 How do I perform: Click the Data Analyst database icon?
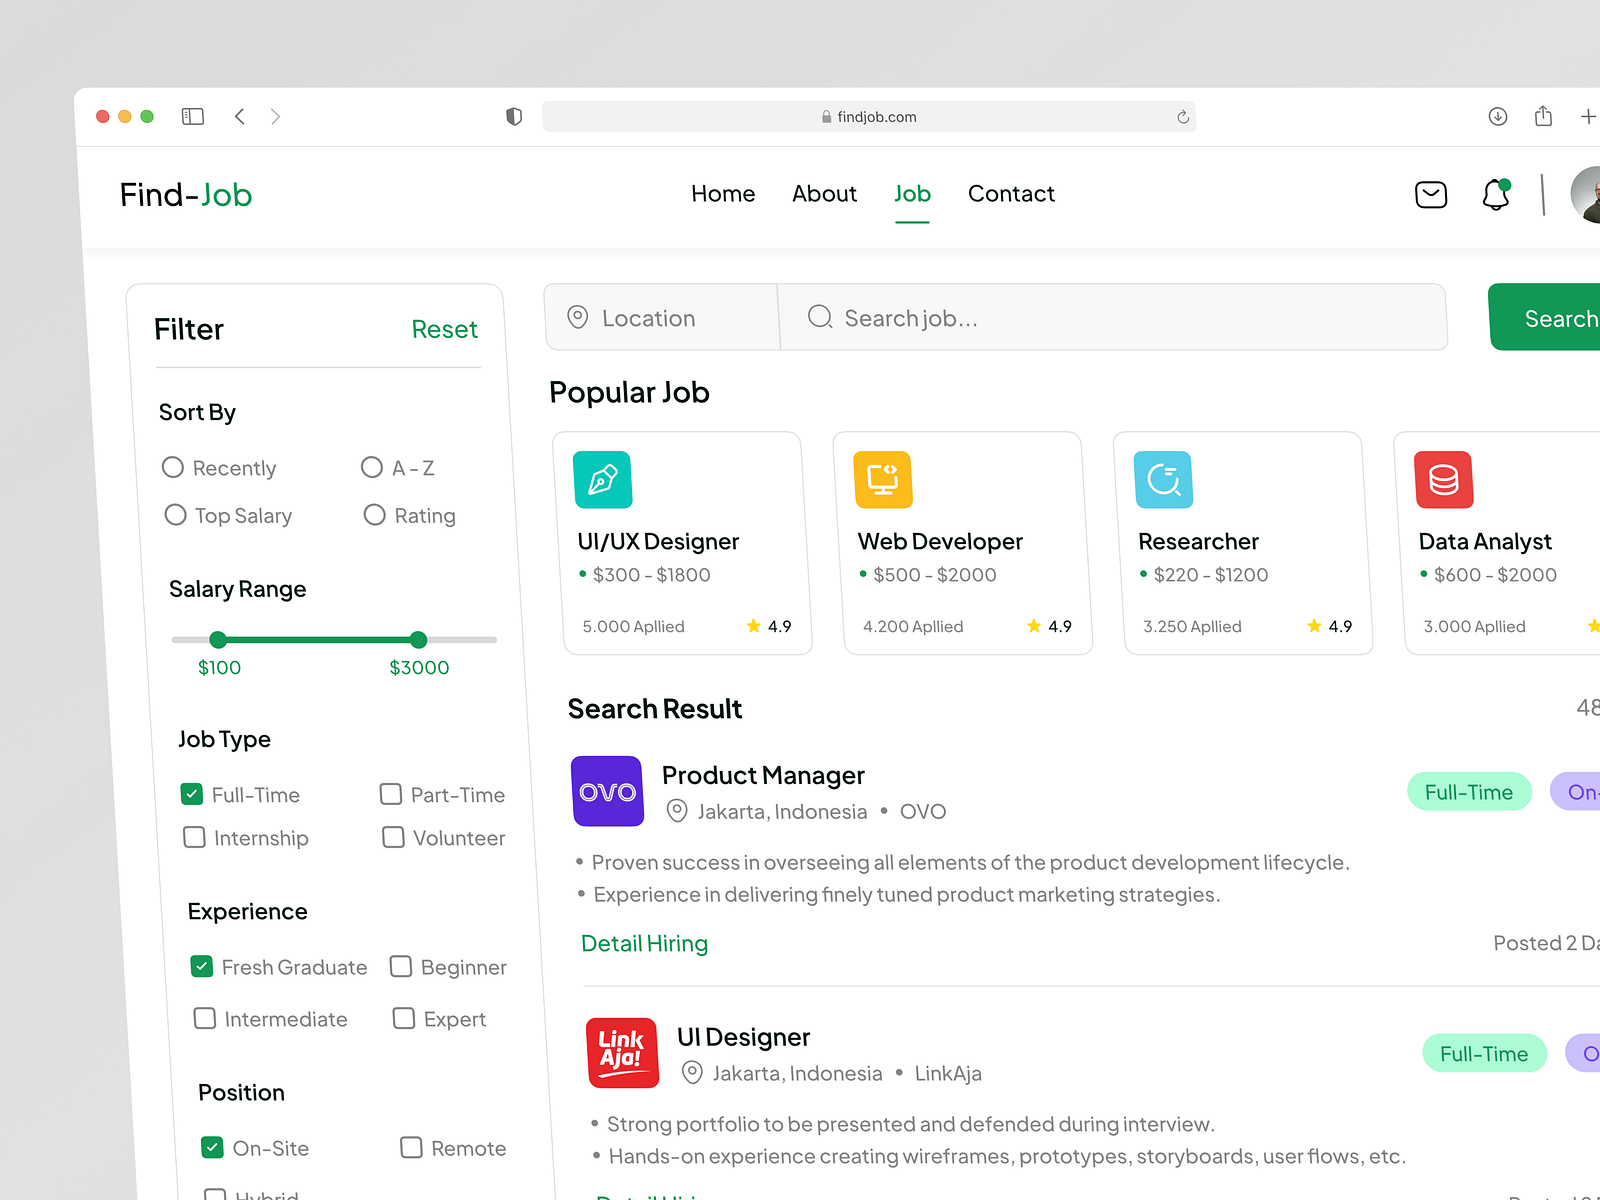(1443, 479)
